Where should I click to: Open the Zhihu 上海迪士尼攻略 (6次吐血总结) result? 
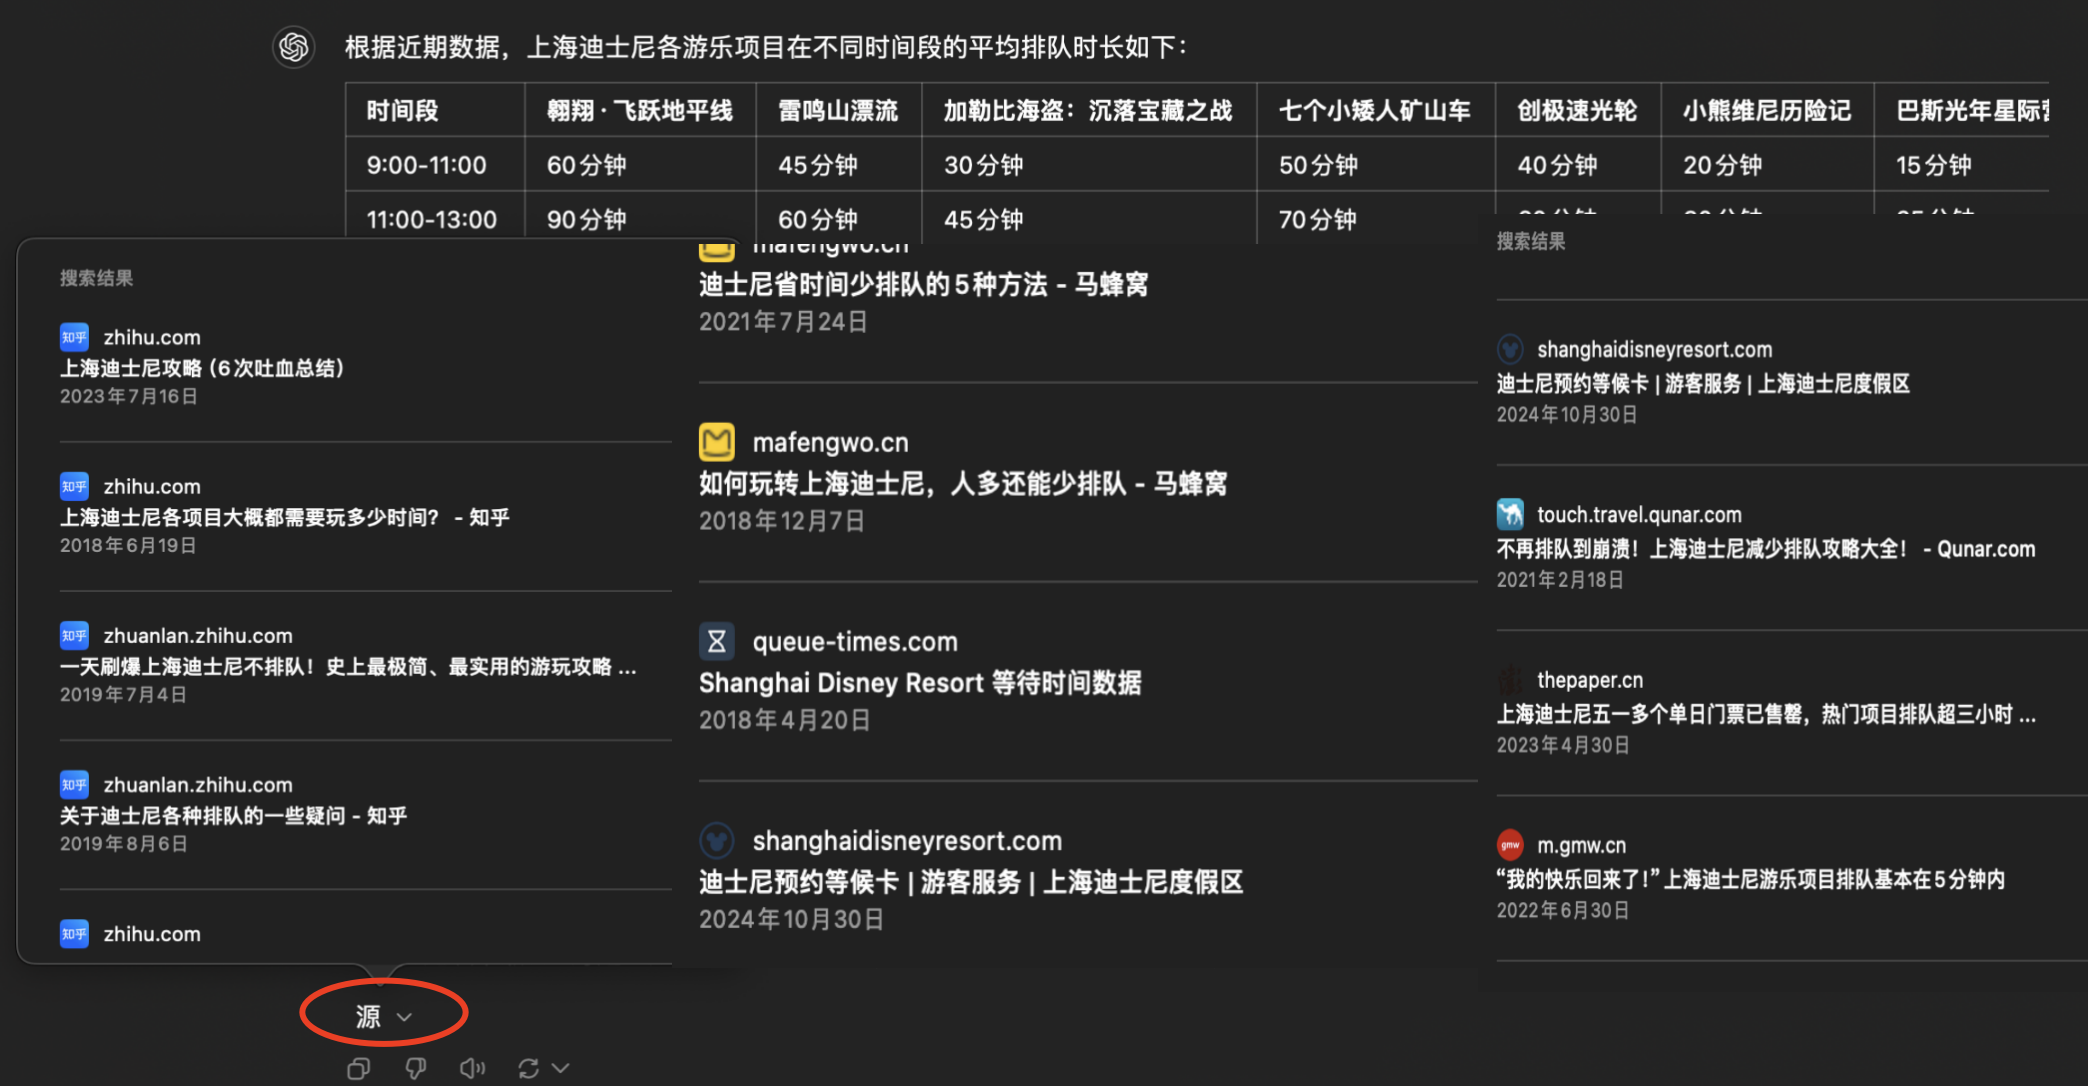[x=202, y=368]
